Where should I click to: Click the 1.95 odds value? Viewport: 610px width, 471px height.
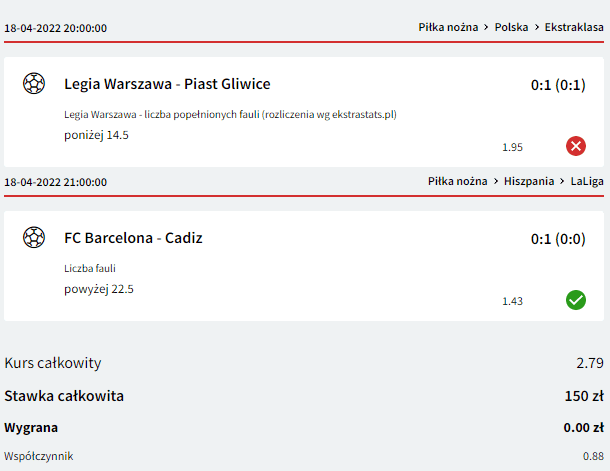pos(512,147)
